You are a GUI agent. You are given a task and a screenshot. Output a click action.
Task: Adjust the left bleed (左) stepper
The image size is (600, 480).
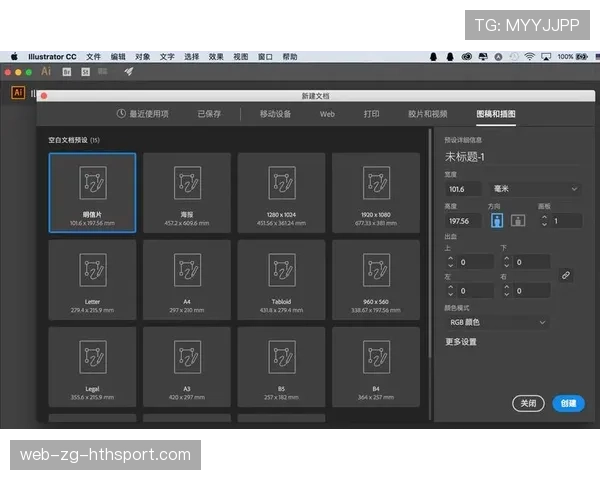pyautogui.click(x=450, y=291)
